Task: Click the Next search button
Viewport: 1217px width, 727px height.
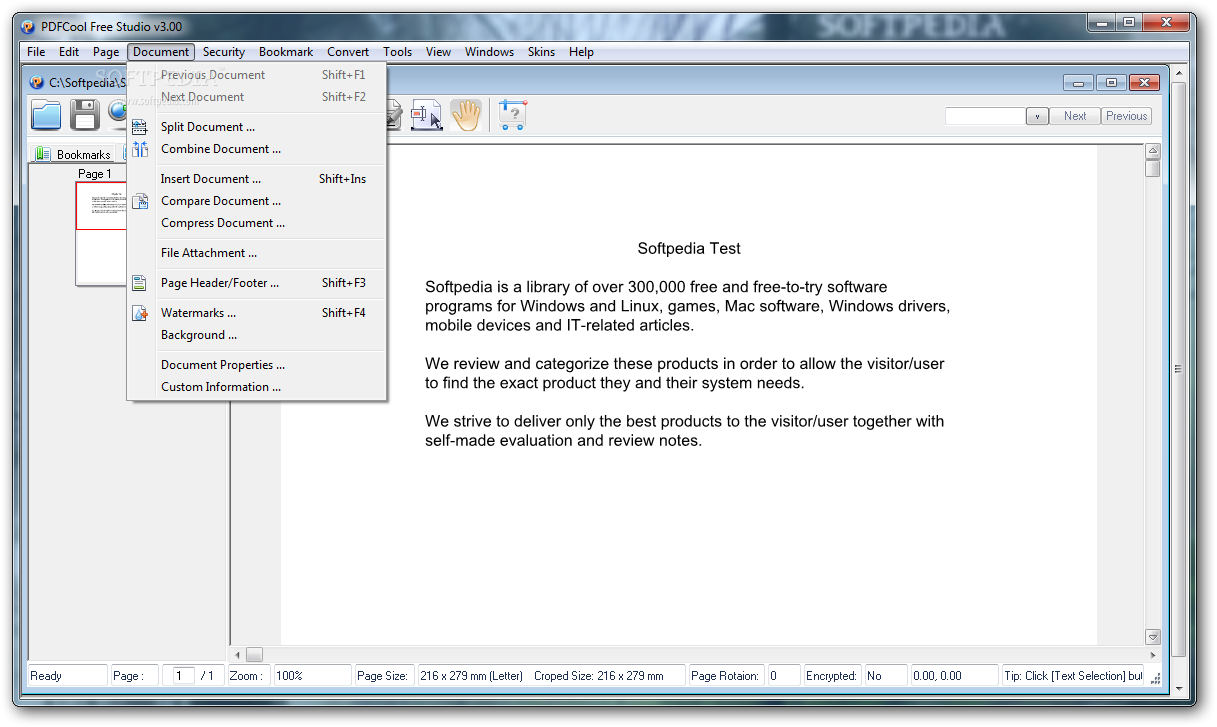Action: (1075, 116)
